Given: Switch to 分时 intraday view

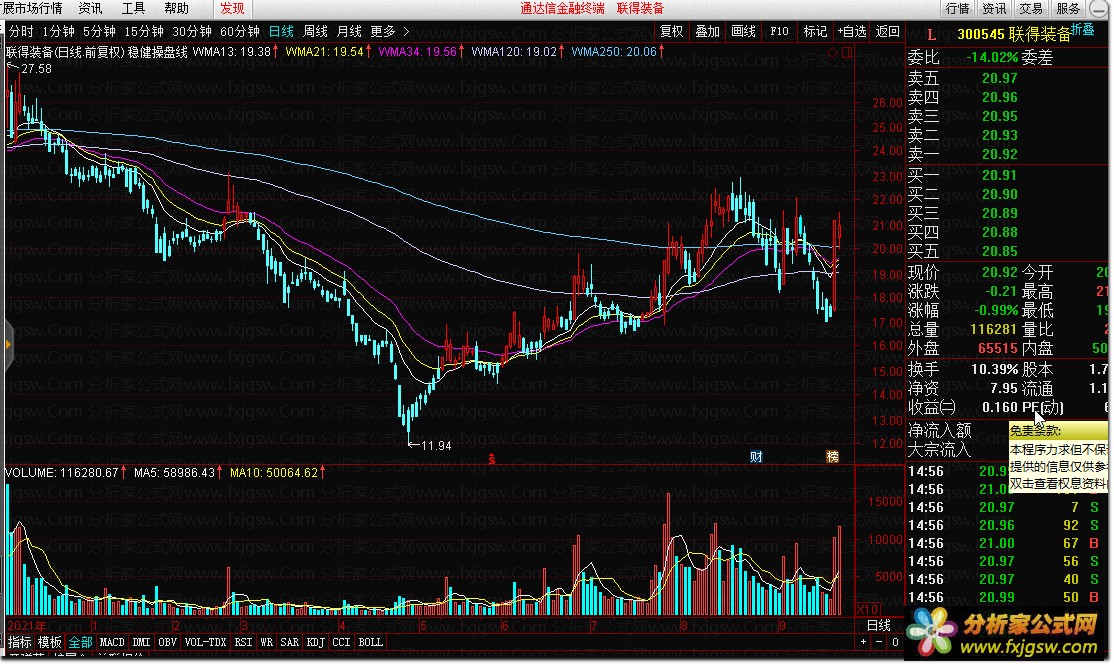Looking at the screenshot, I should [21, 31].
